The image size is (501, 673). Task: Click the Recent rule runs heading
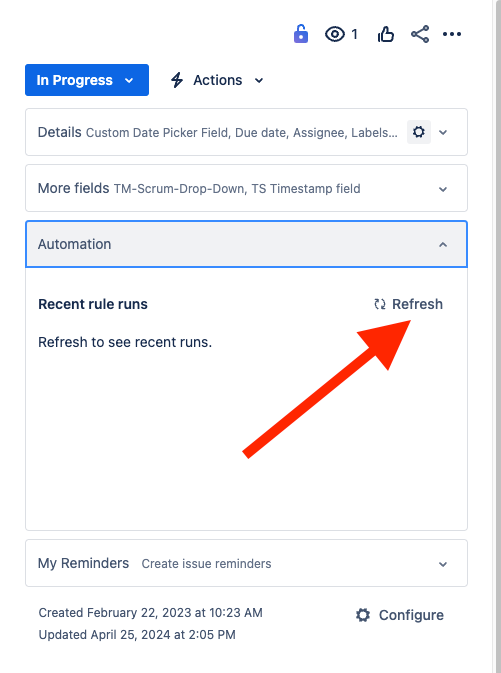93,304
